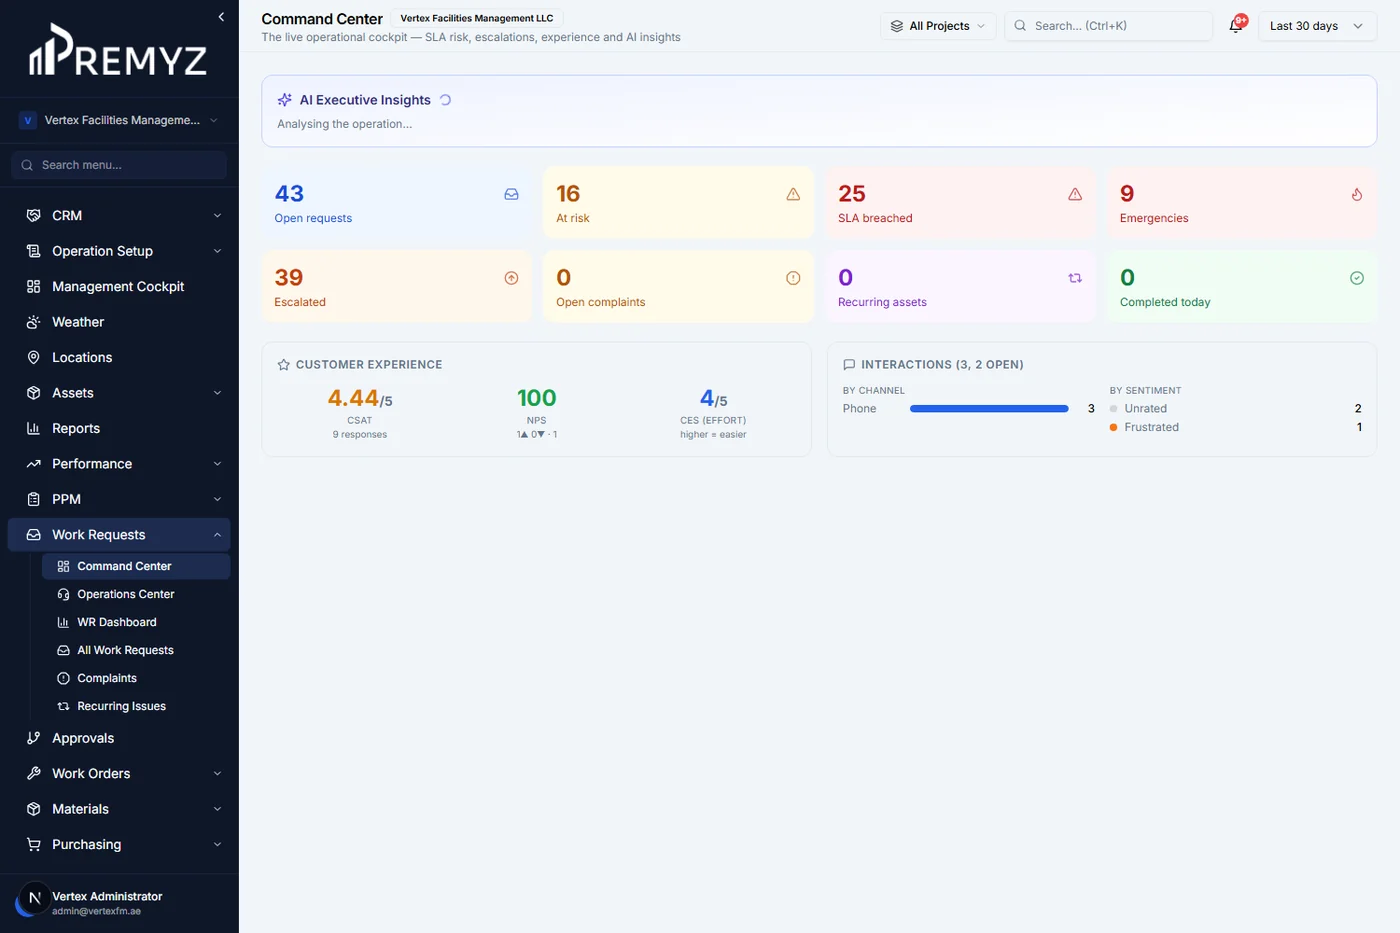Open the 16 At risk card
1400x933 pixels.
[679, 203]
